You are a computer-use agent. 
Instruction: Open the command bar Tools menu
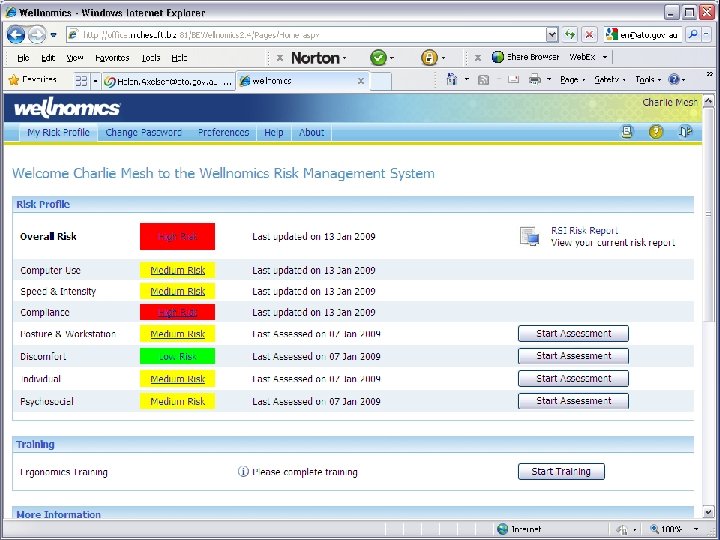(x=648, y=80)
